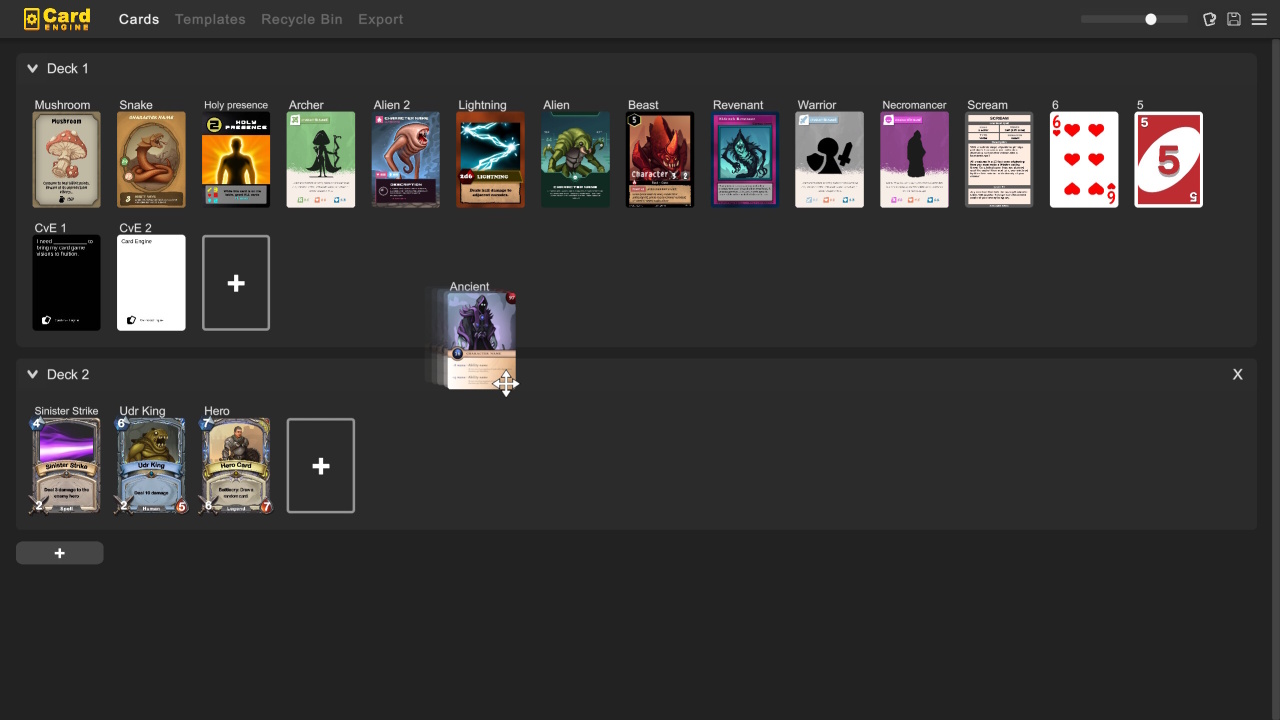
Task: Select the Scream card
Action: (999, 160)
